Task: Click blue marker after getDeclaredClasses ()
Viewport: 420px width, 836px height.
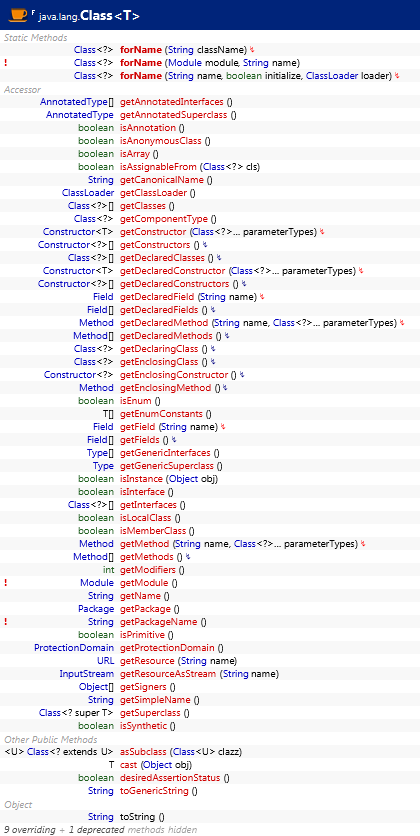Action: [219, 258]
